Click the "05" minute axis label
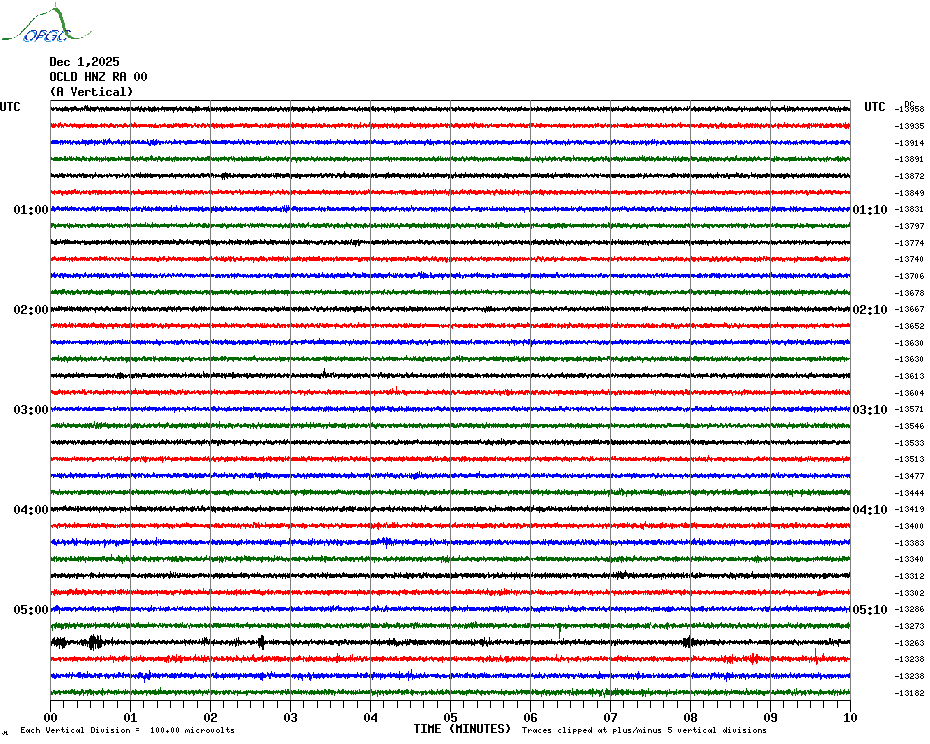Viewport: 930px width, 744px height. [x=450, y=718]
